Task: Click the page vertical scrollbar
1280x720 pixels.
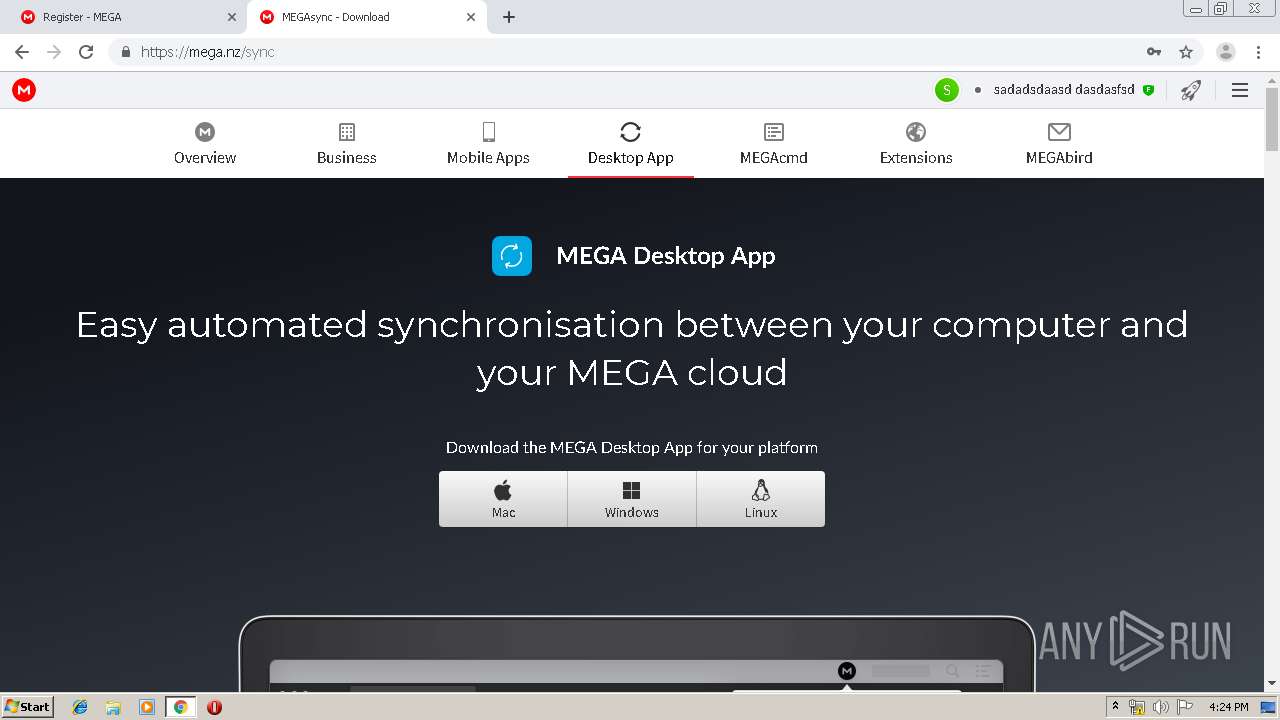Action: pos(1272,120)
